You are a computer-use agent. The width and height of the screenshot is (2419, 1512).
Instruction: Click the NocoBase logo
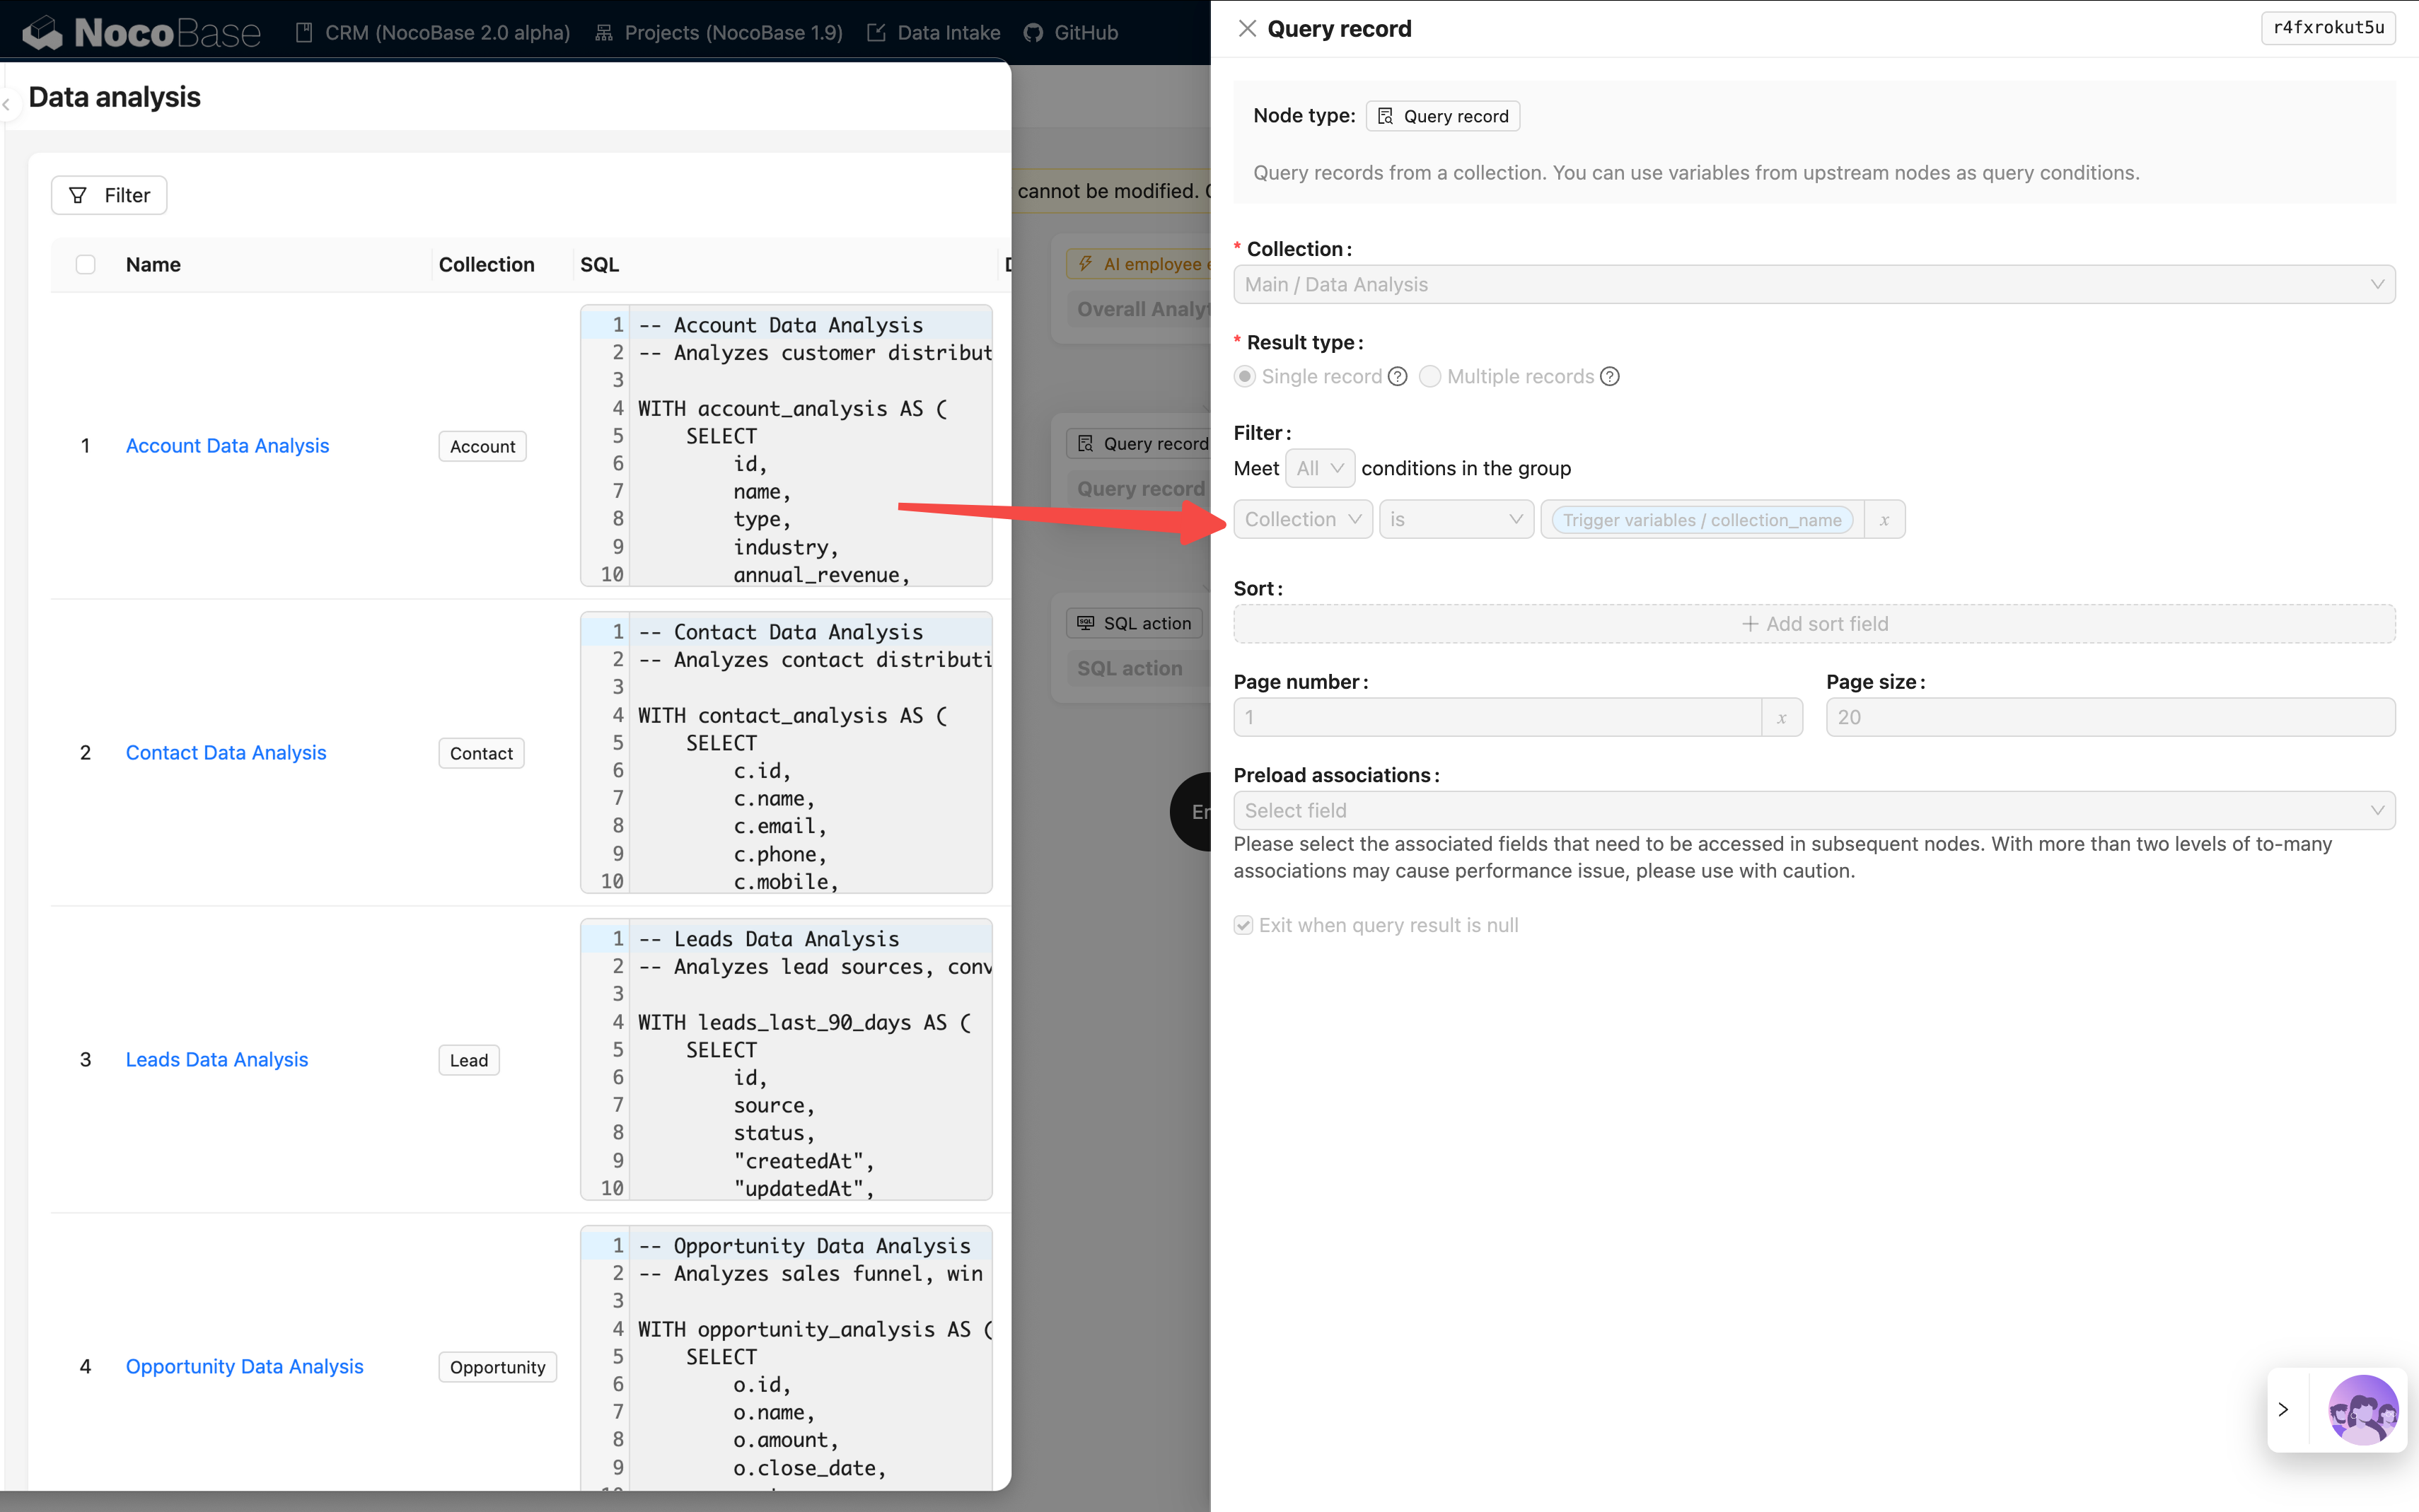tap(142, 33)
